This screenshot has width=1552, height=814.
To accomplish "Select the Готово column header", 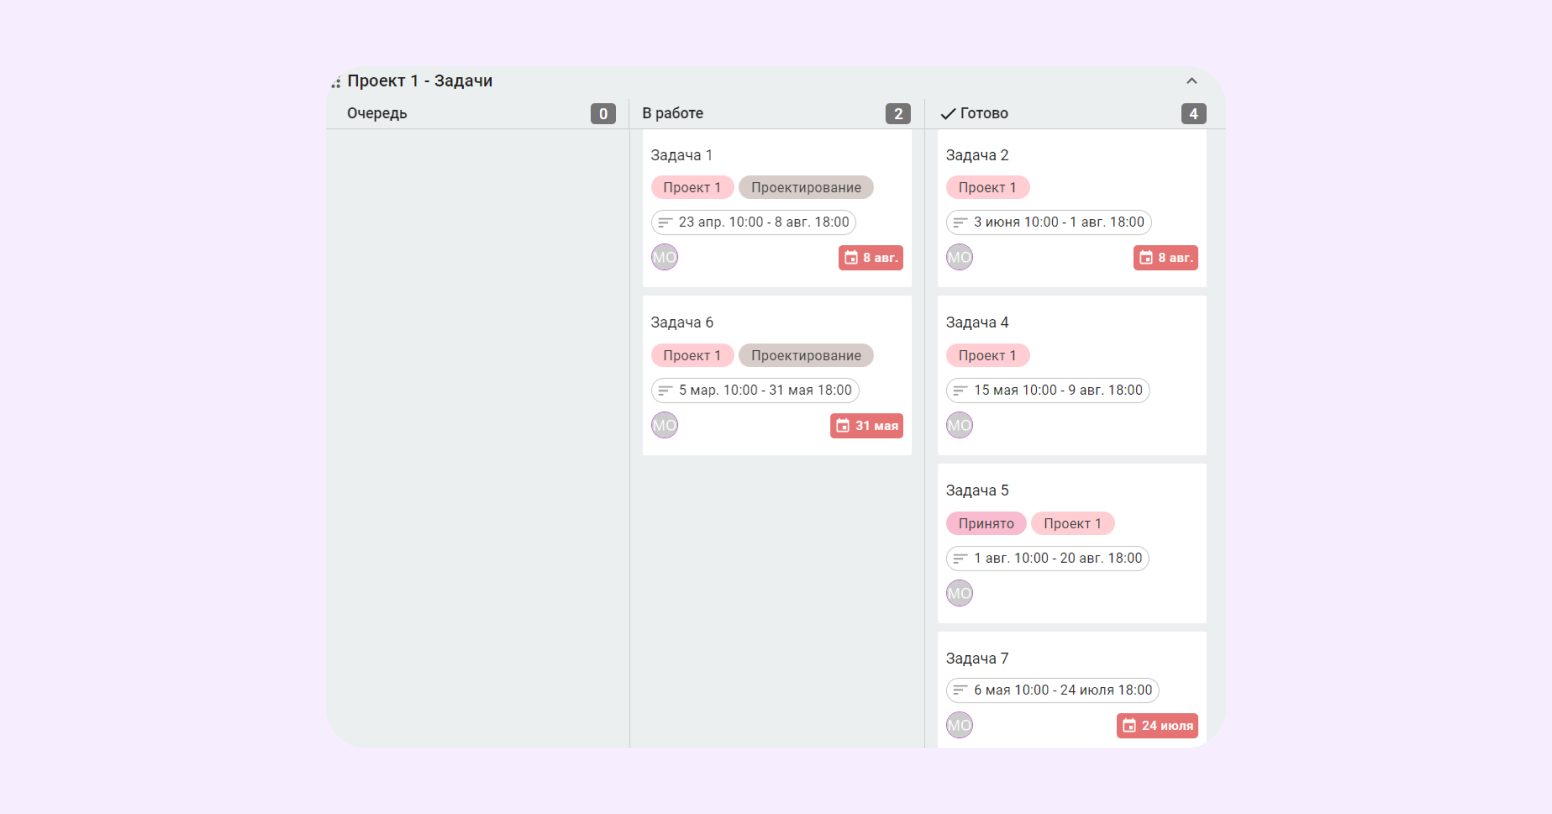I will click(x=984, y=113).
